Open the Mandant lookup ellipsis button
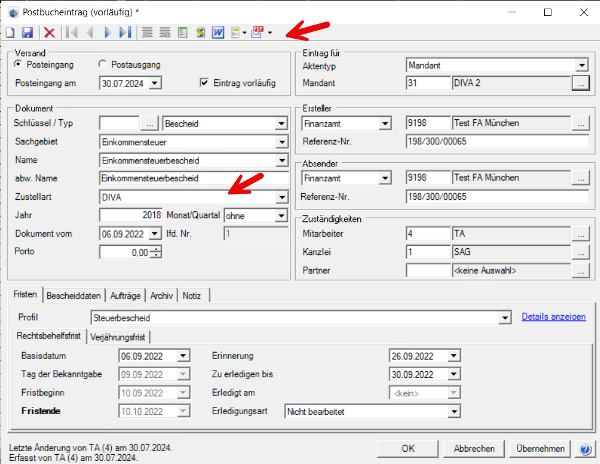 (580, 83)
